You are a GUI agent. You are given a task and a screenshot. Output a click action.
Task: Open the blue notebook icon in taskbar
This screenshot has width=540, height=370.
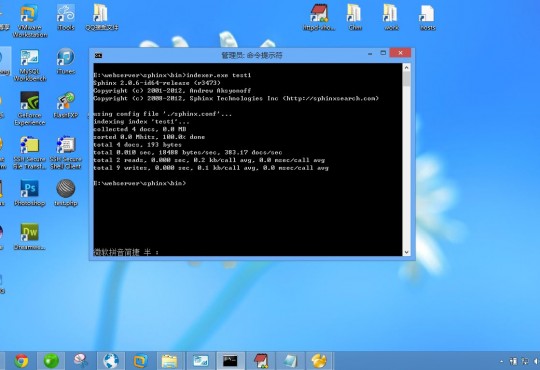coord(290,361)
